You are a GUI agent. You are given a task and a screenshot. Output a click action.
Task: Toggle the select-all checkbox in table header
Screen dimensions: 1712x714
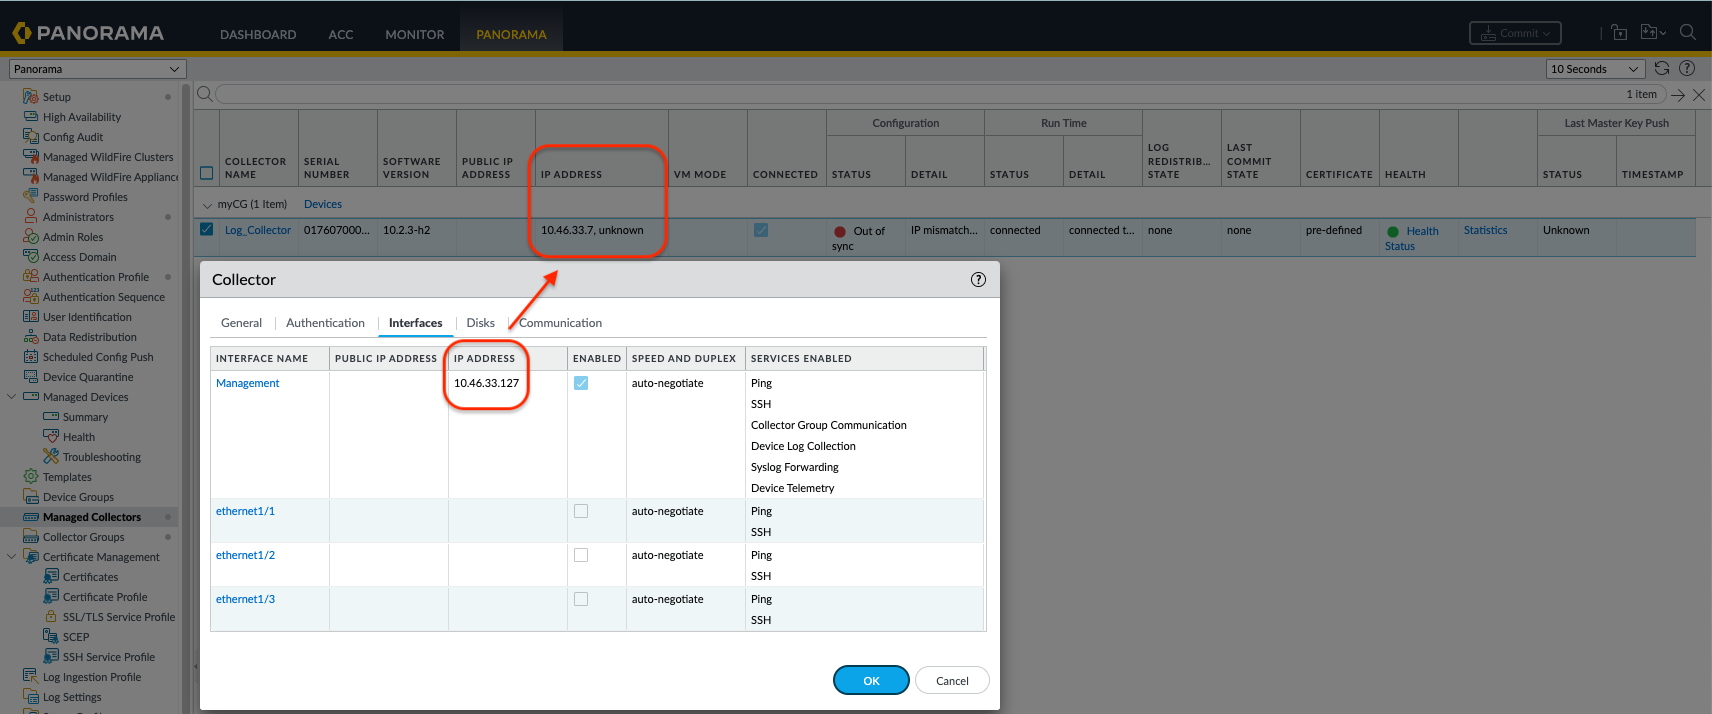point(207,172)
